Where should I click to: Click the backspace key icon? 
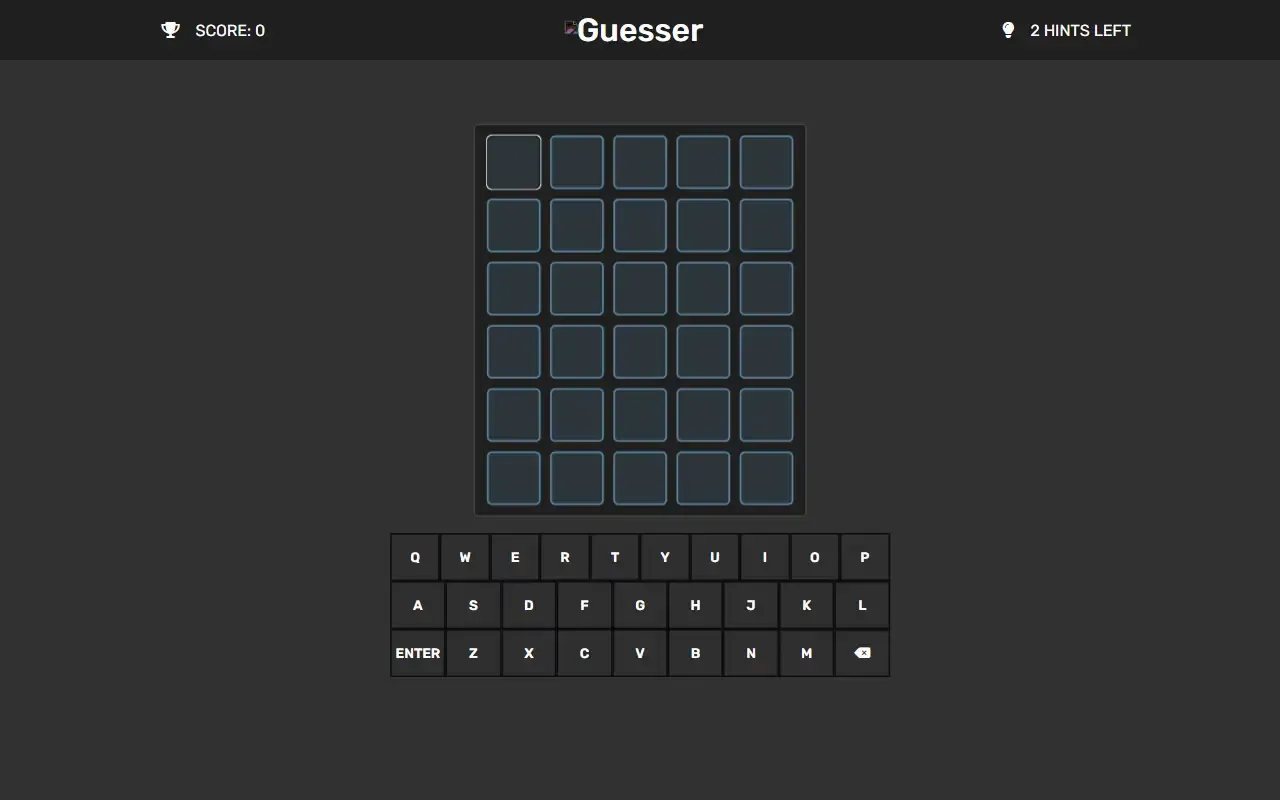(x=862, y=653)
